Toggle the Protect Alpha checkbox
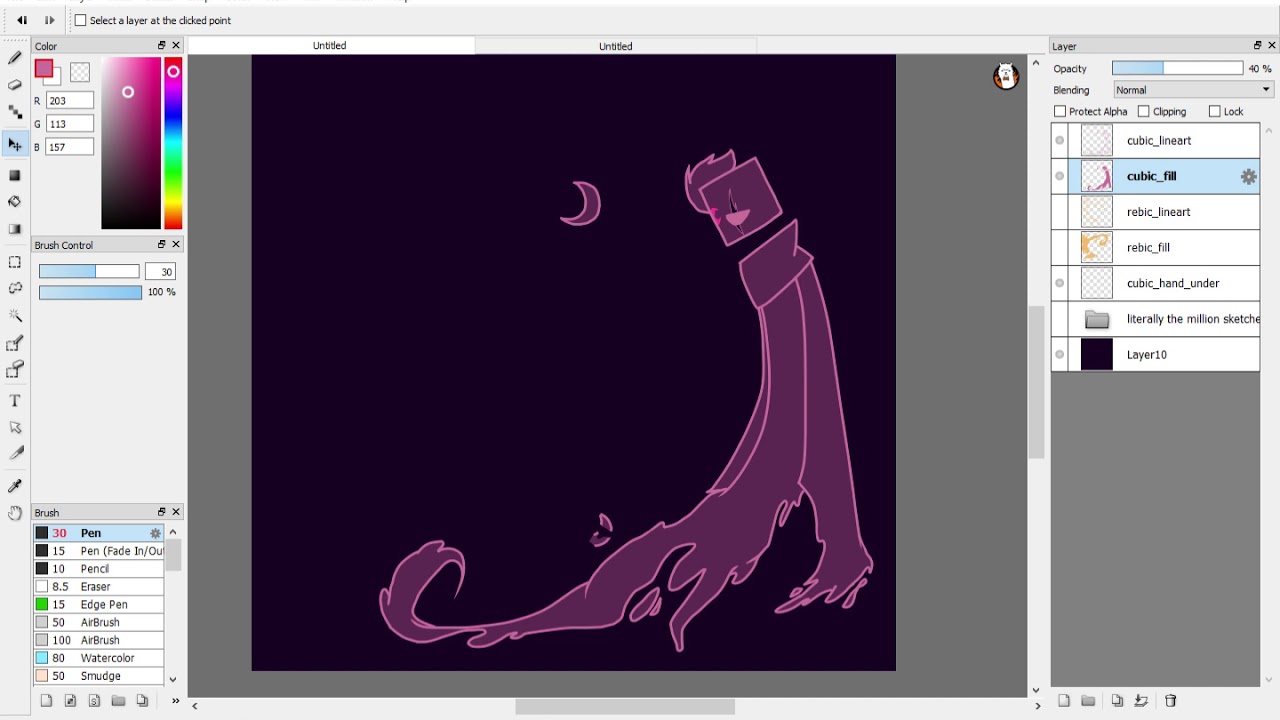Screen dimensions: 1280x720 (1060, 111)
